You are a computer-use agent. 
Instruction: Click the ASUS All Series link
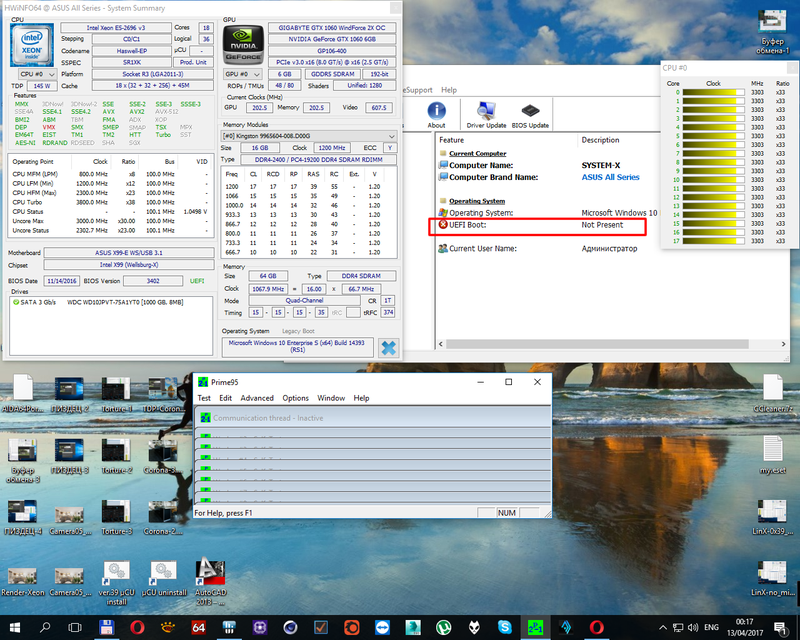click(610, 177)
